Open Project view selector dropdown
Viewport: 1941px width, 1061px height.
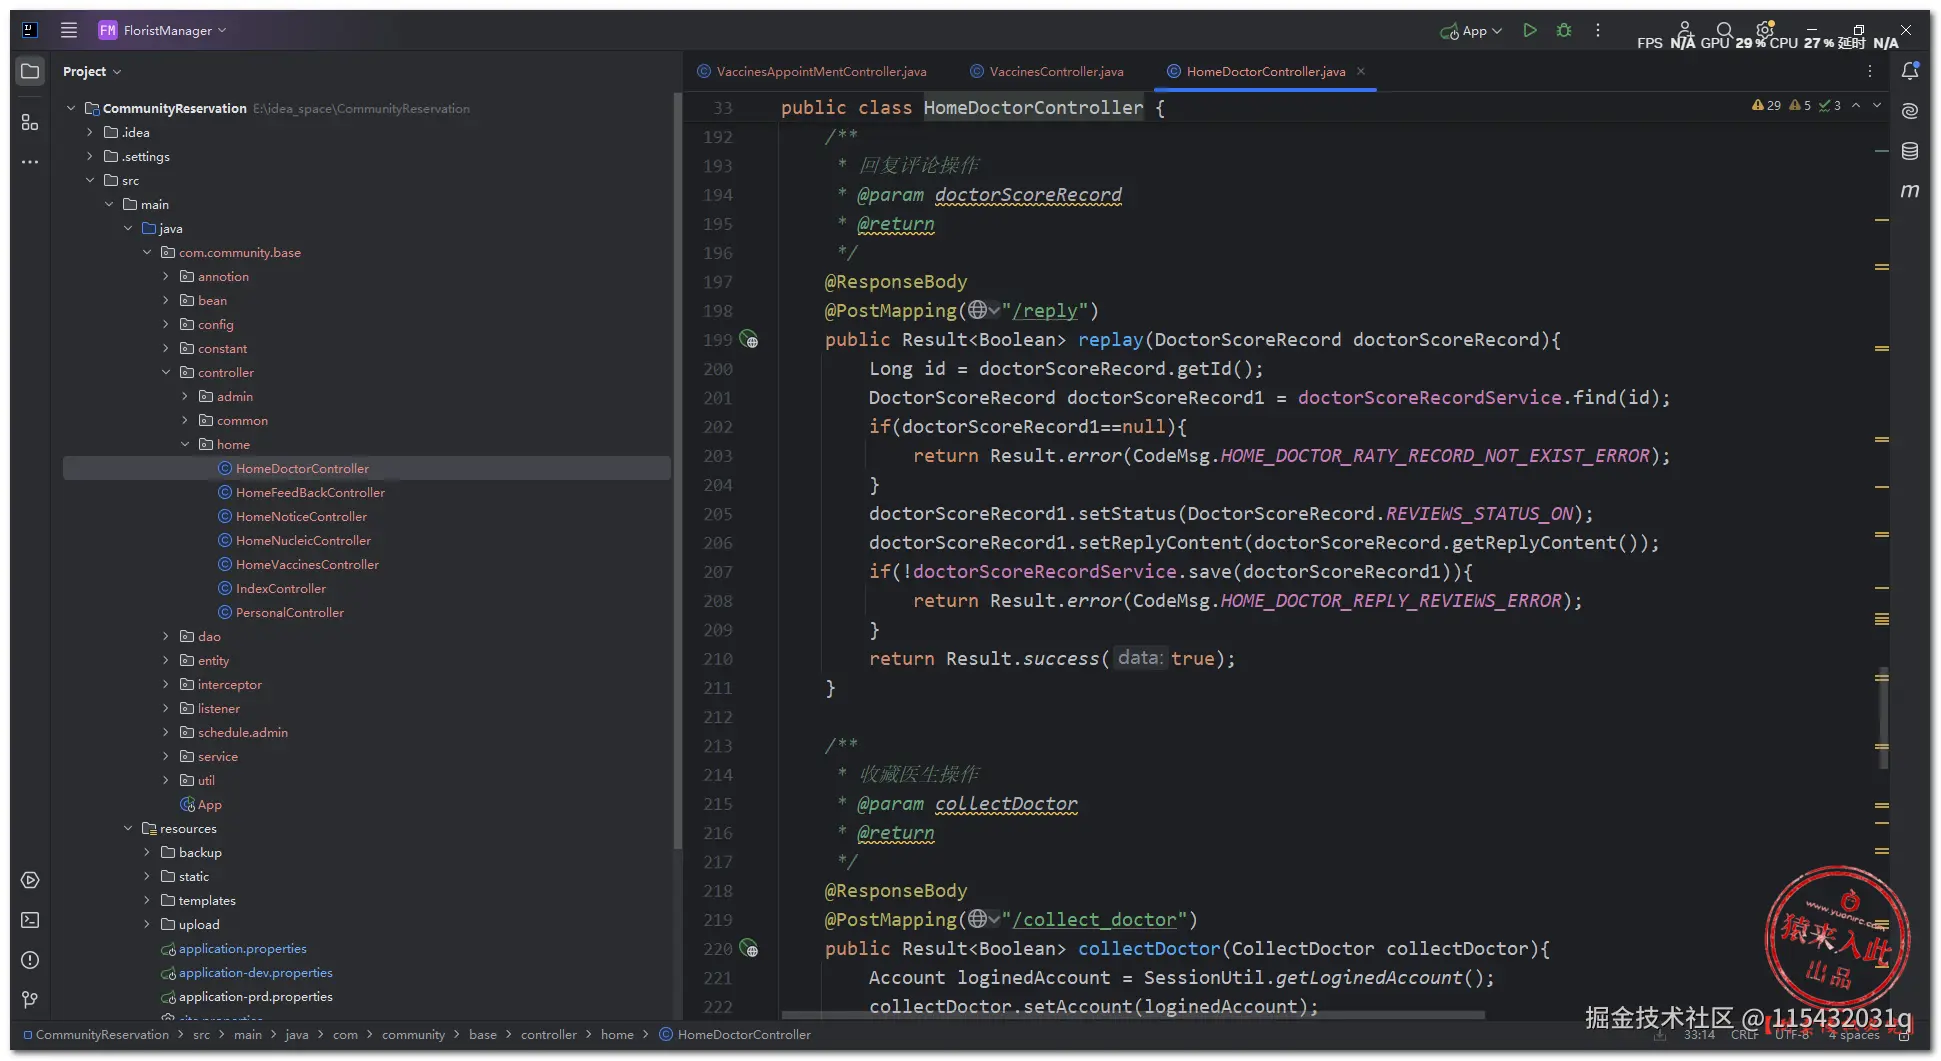pyautogui.click(x=92, y=71)
